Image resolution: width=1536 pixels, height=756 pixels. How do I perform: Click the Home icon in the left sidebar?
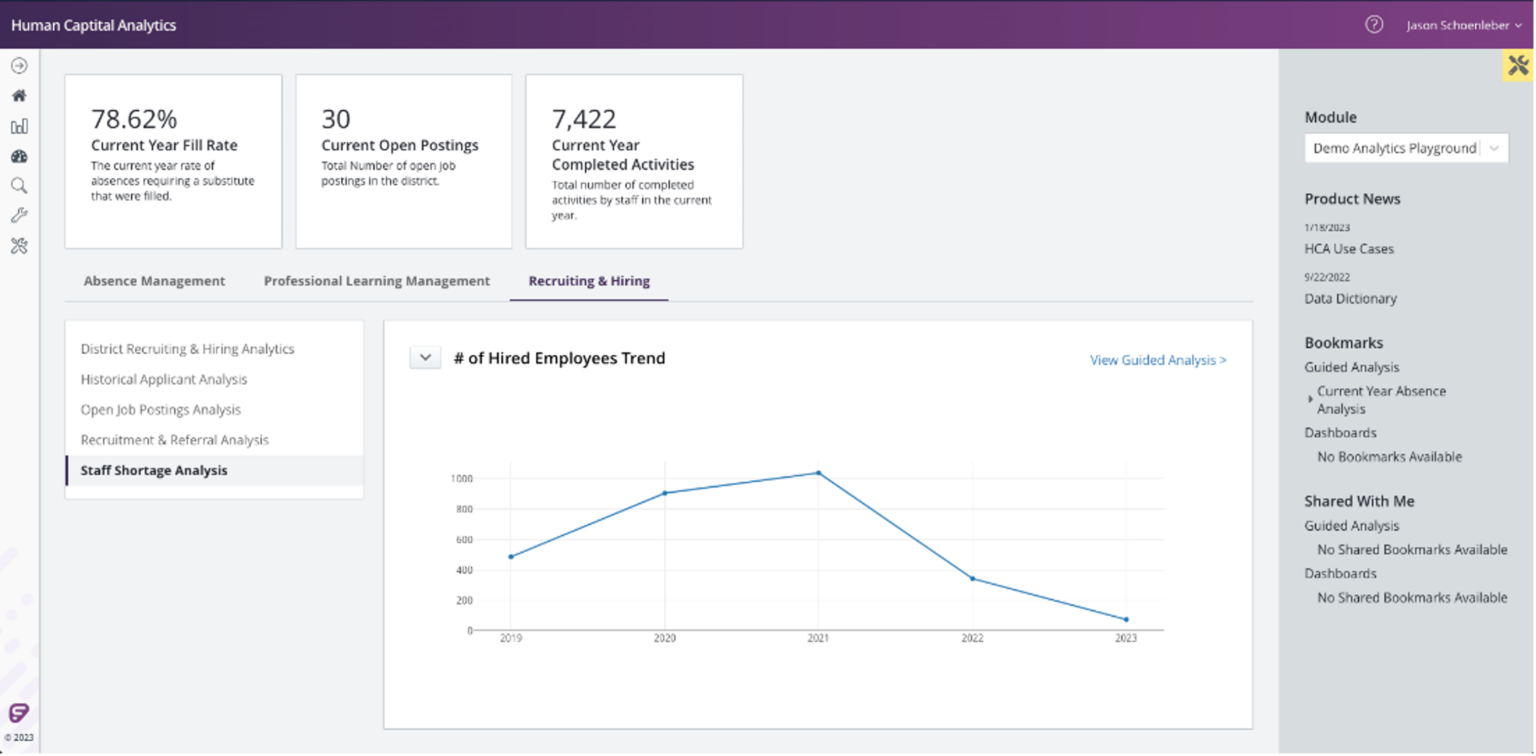point(18,95)
